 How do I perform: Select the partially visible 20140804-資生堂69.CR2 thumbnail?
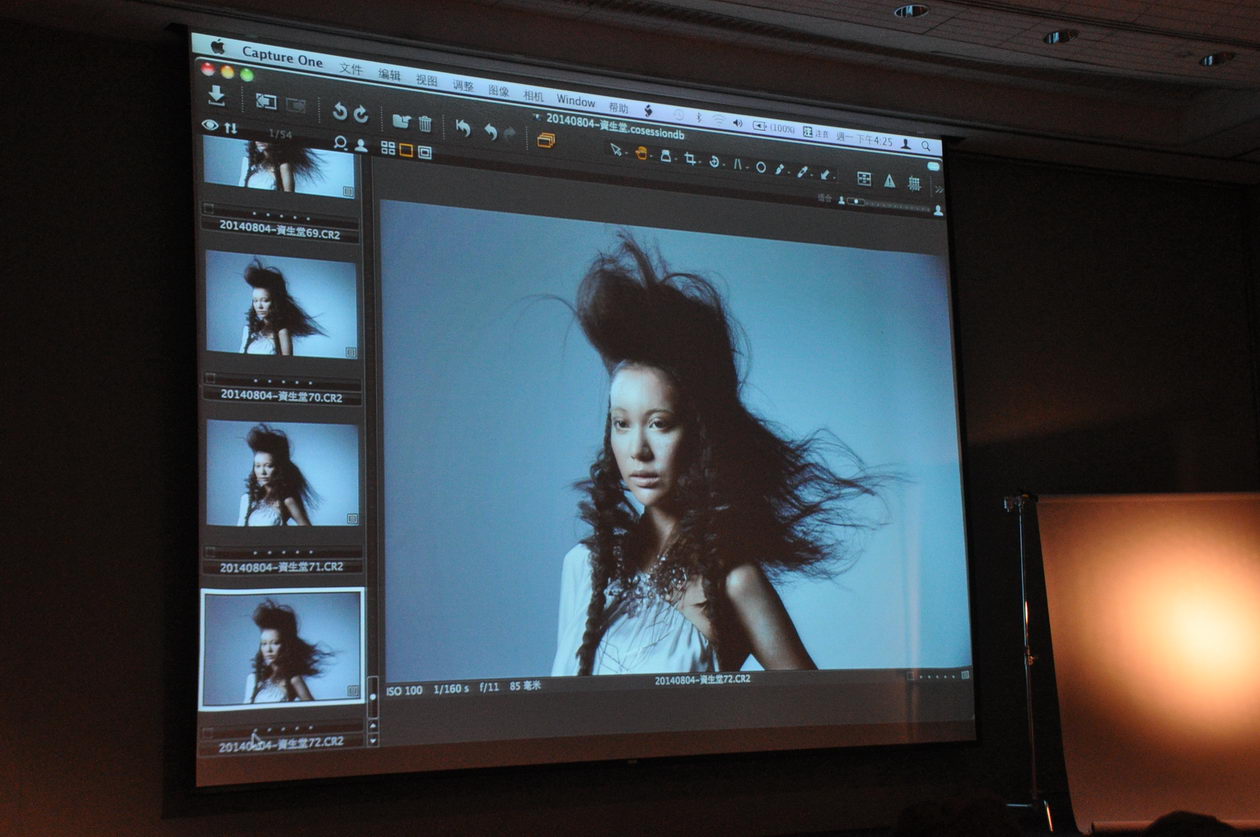coord(279,165)
